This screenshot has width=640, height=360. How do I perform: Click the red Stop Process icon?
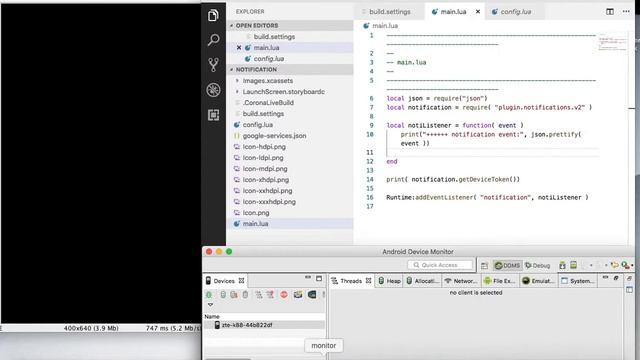point(284,295)
